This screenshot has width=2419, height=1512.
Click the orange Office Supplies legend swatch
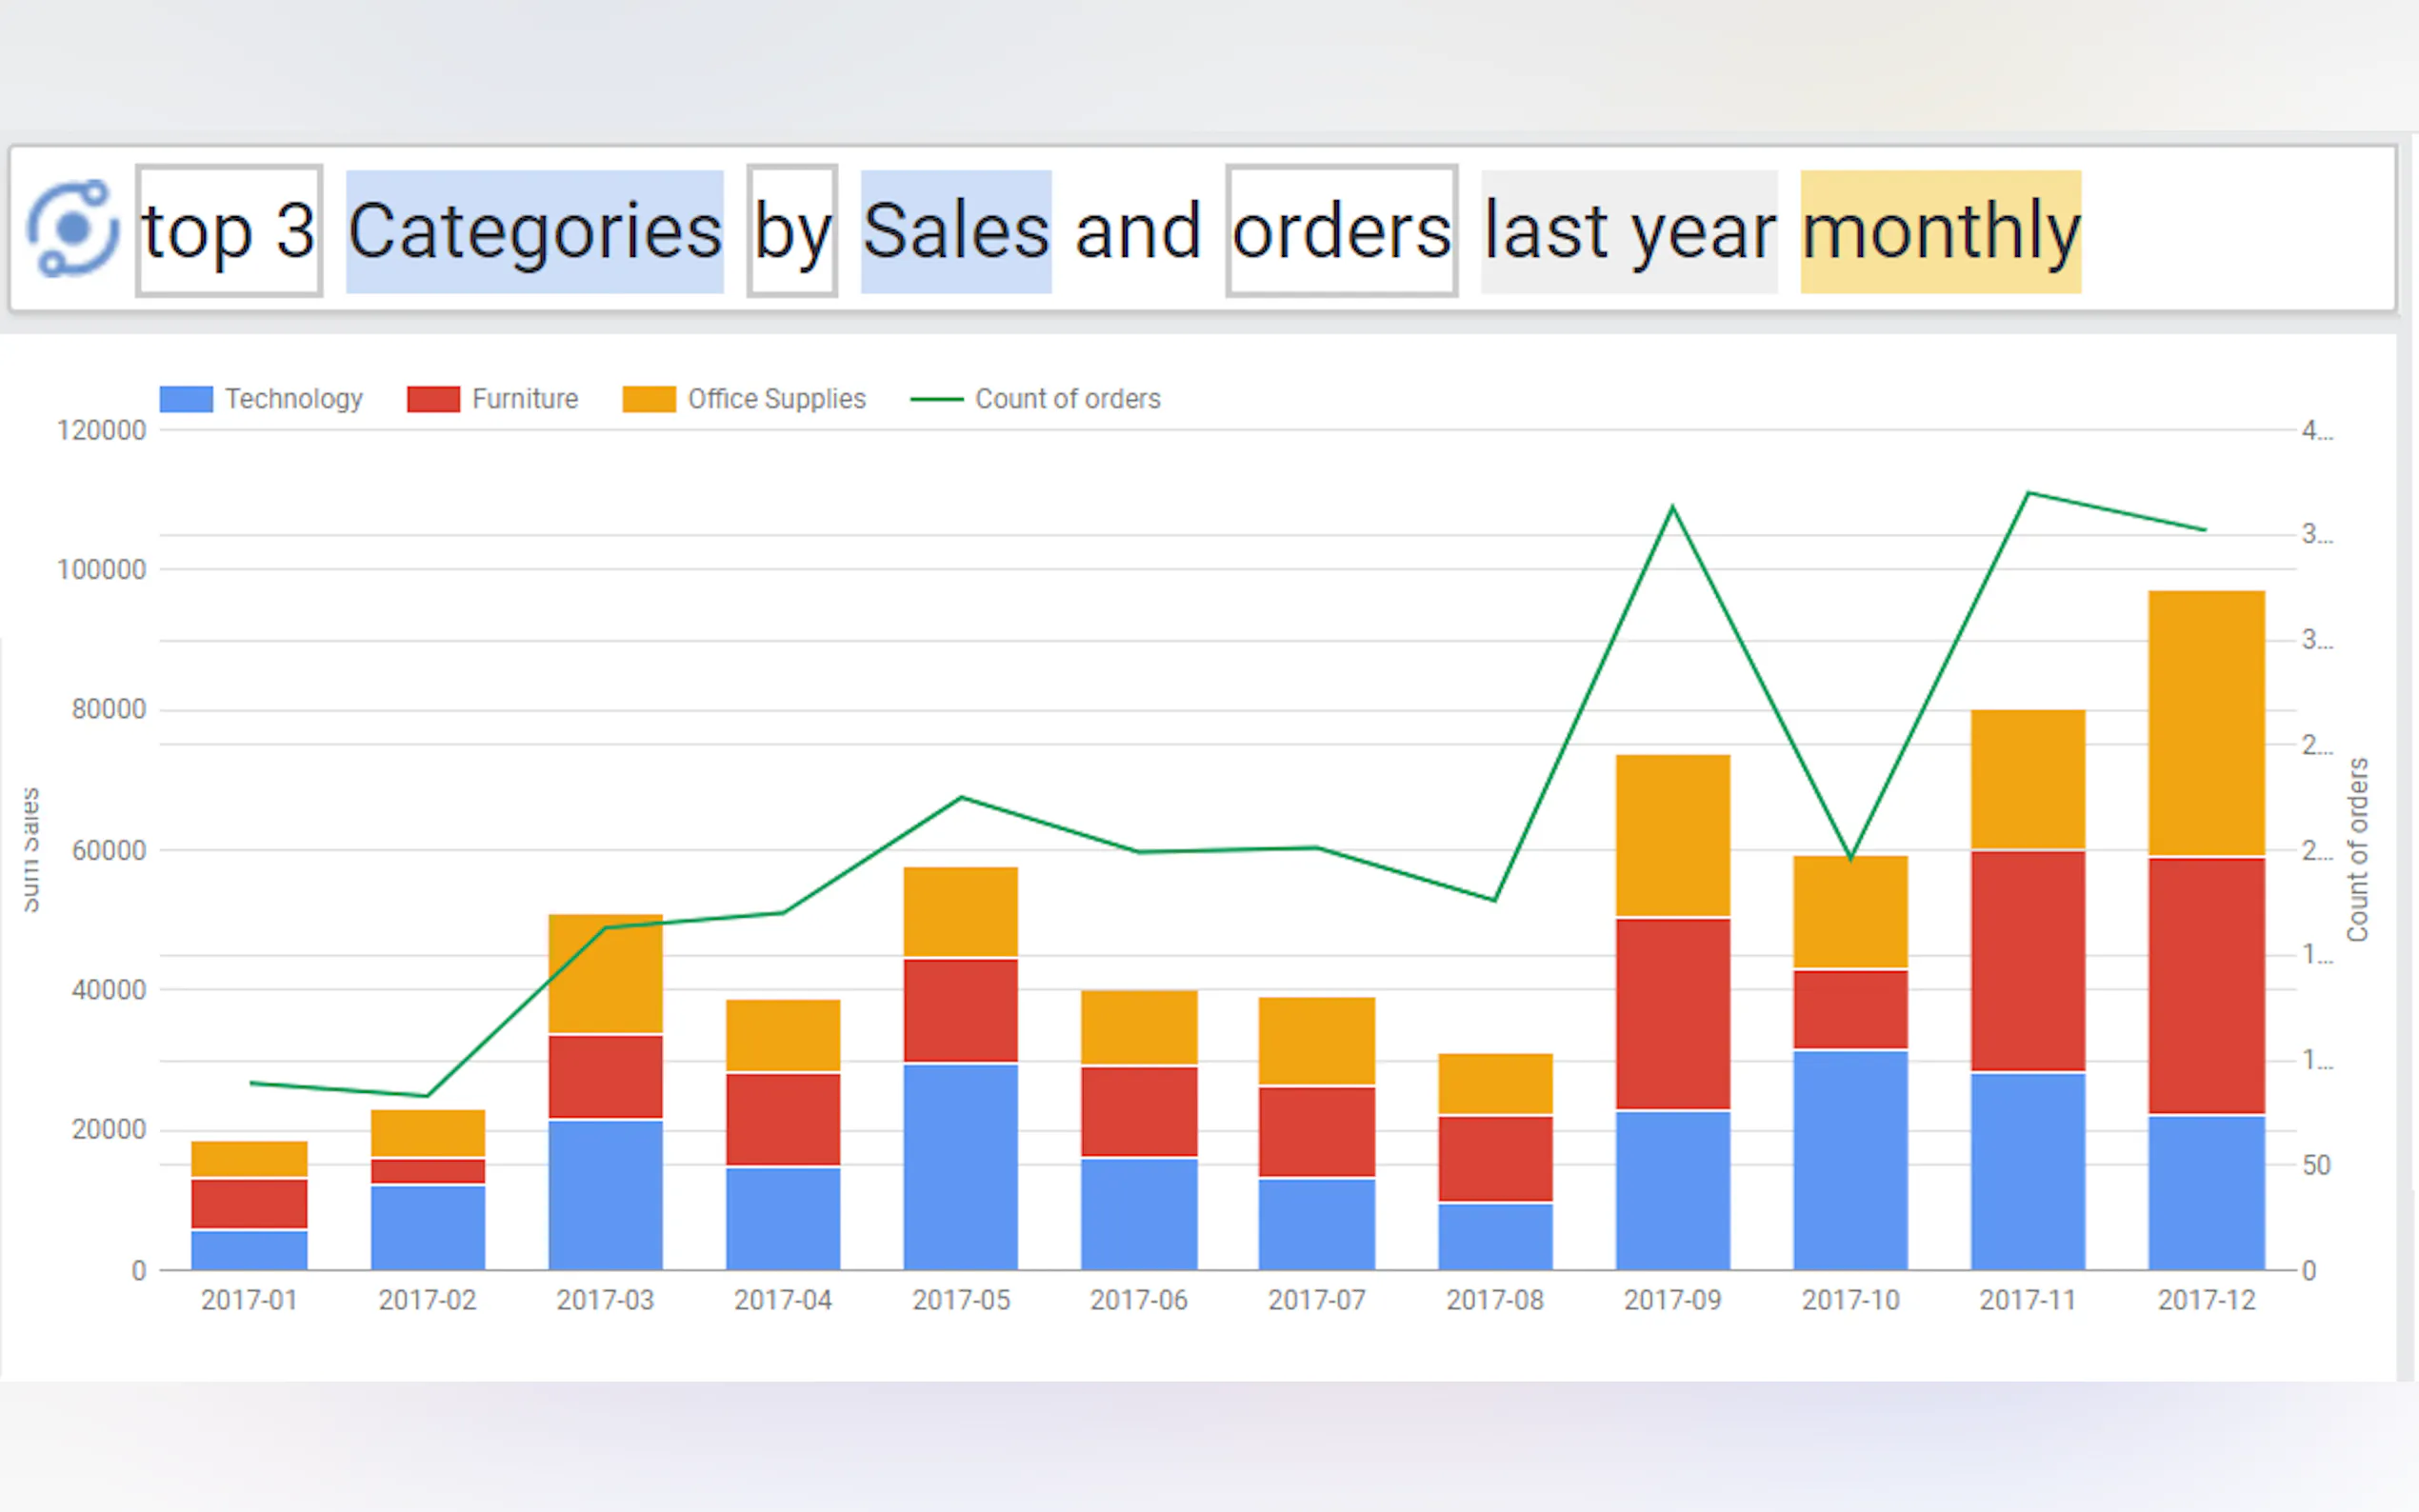(x=648, y=399)
